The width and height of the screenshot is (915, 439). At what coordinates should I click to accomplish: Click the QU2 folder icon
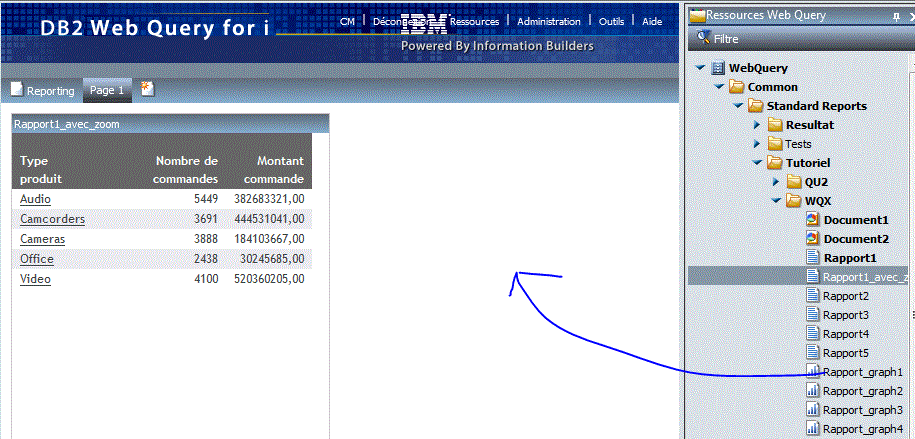pyautogui.click(x=794, y=182)
